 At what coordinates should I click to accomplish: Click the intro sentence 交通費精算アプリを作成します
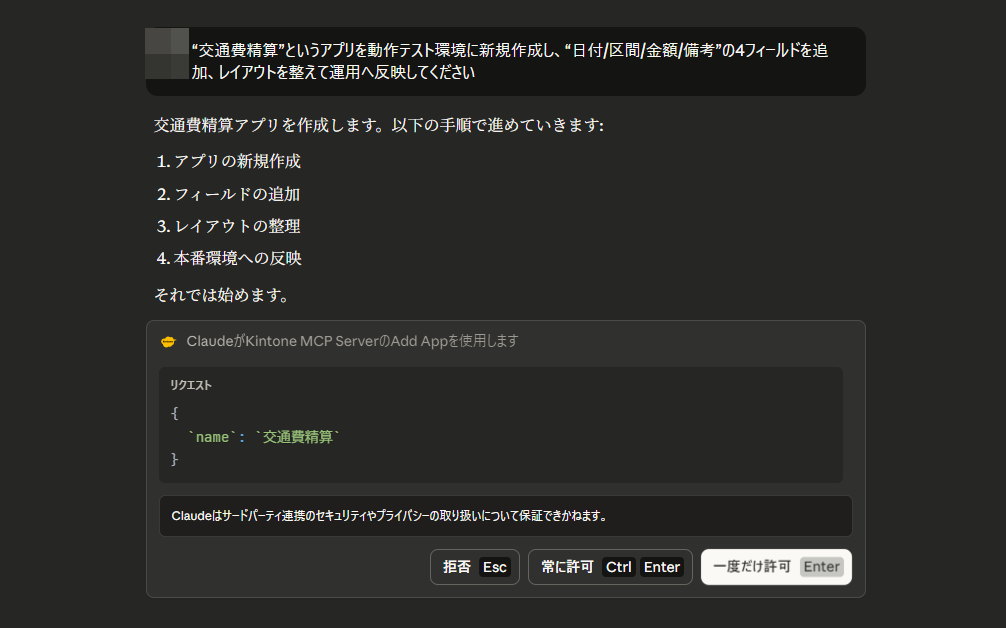(x=379, y=126)
